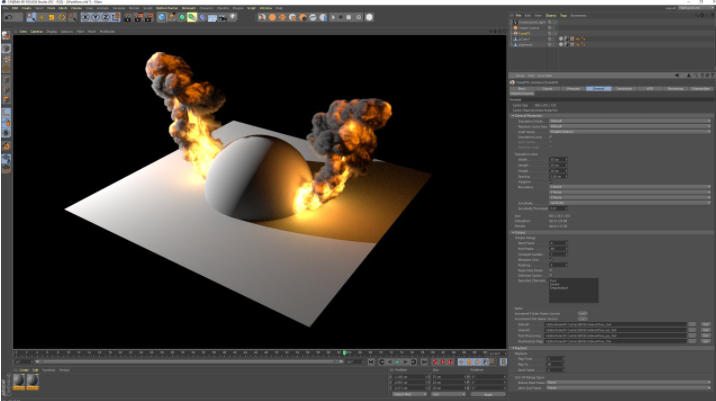The height and width of the screenshot is (401, 716).
Task: Add a floor environment object icon
Action: pos(212,17)
